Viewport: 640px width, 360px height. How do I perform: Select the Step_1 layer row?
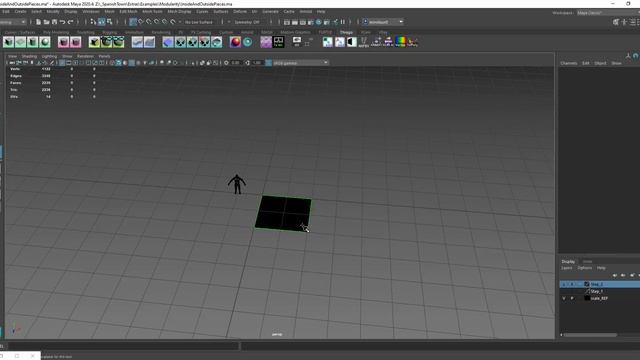[600, 291]
